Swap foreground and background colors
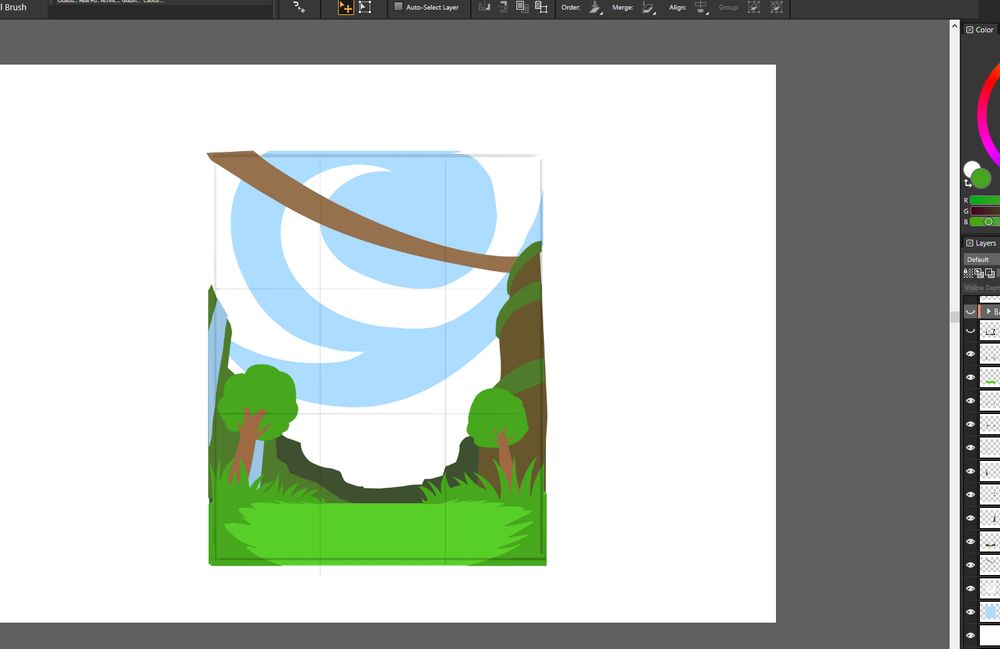Viewport: 1000px width, 649px height. [x=968, y=184]
